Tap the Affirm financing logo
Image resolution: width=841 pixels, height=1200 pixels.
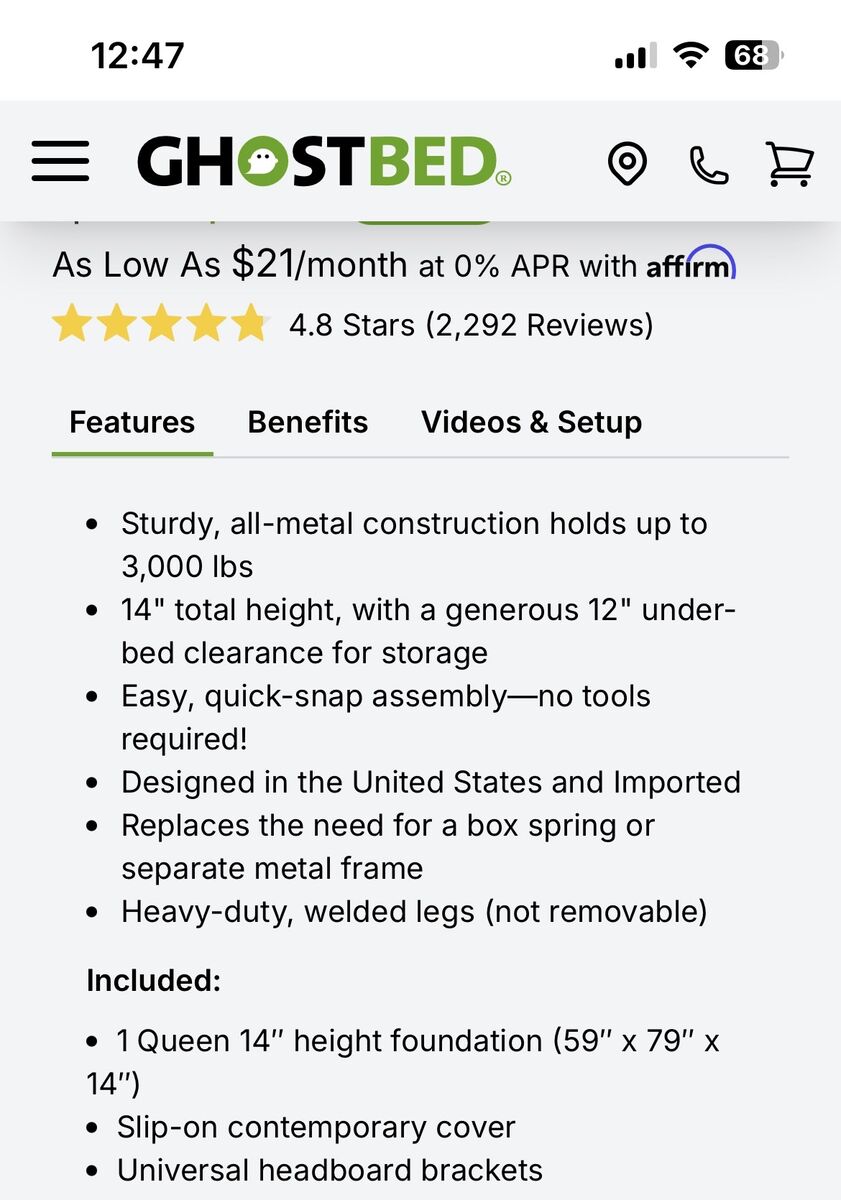690,265
